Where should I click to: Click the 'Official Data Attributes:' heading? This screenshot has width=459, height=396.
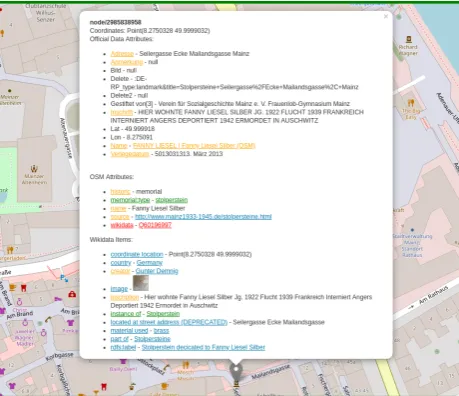[x=121, y=39]
